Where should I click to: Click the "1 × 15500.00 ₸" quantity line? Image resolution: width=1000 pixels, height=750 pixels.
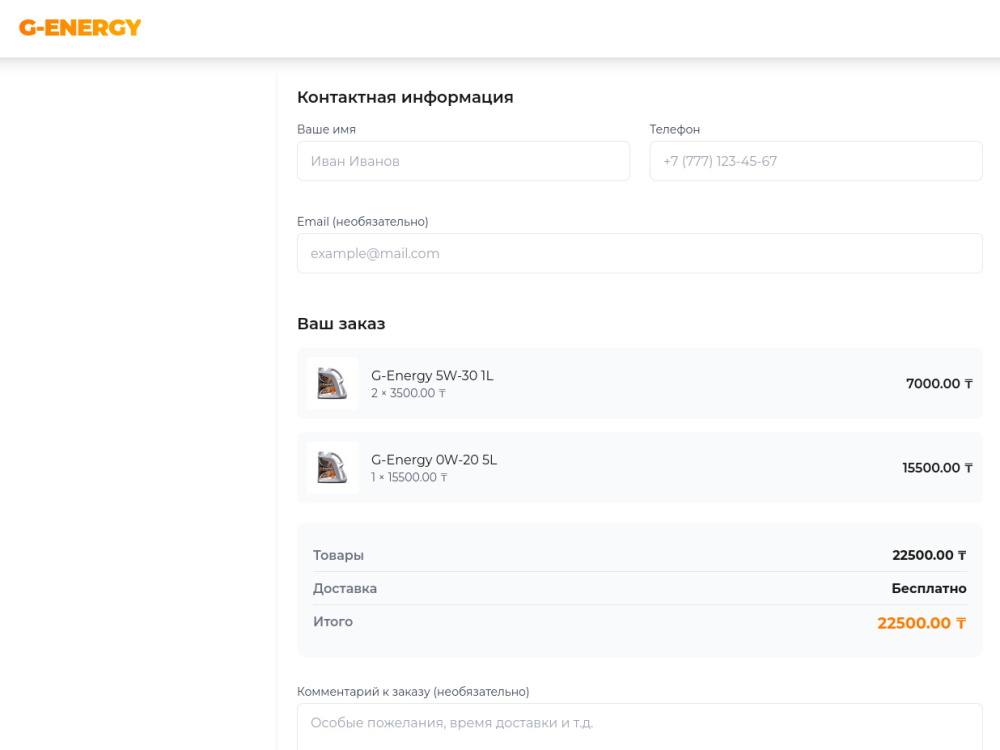pyautogui.click(x=409, y=478)
